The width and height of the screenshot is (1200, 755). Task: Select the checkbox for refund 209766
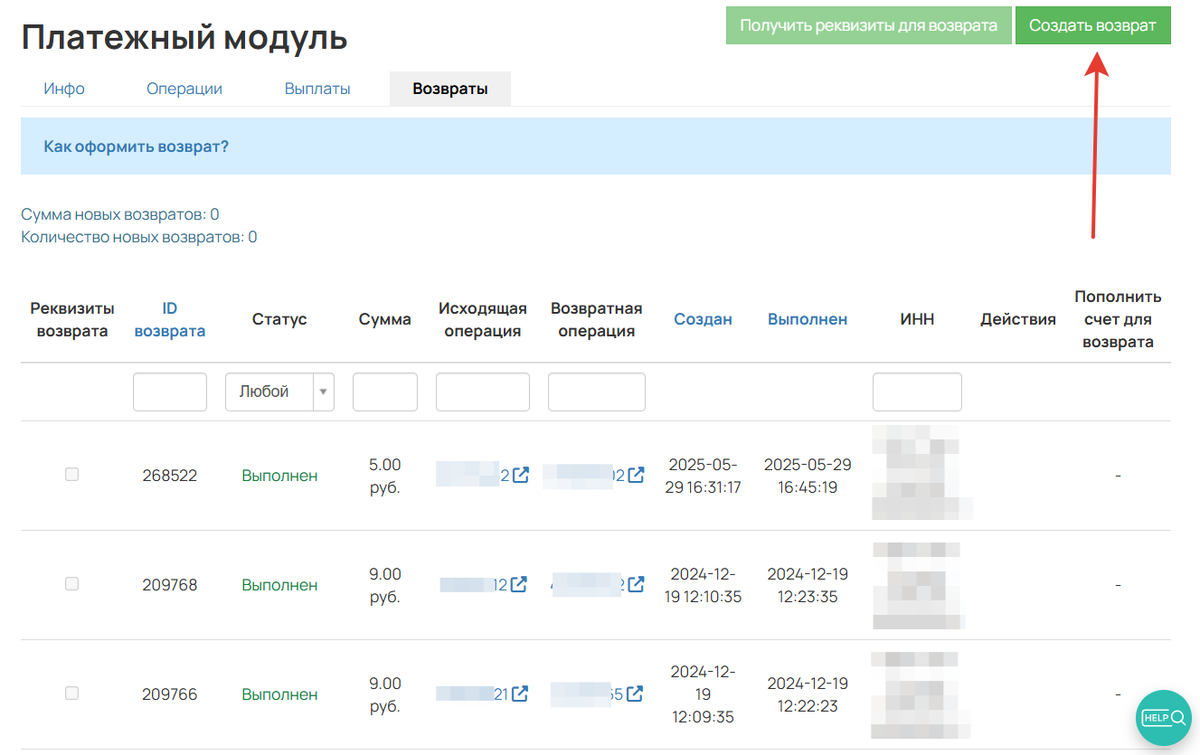point(71,693)
